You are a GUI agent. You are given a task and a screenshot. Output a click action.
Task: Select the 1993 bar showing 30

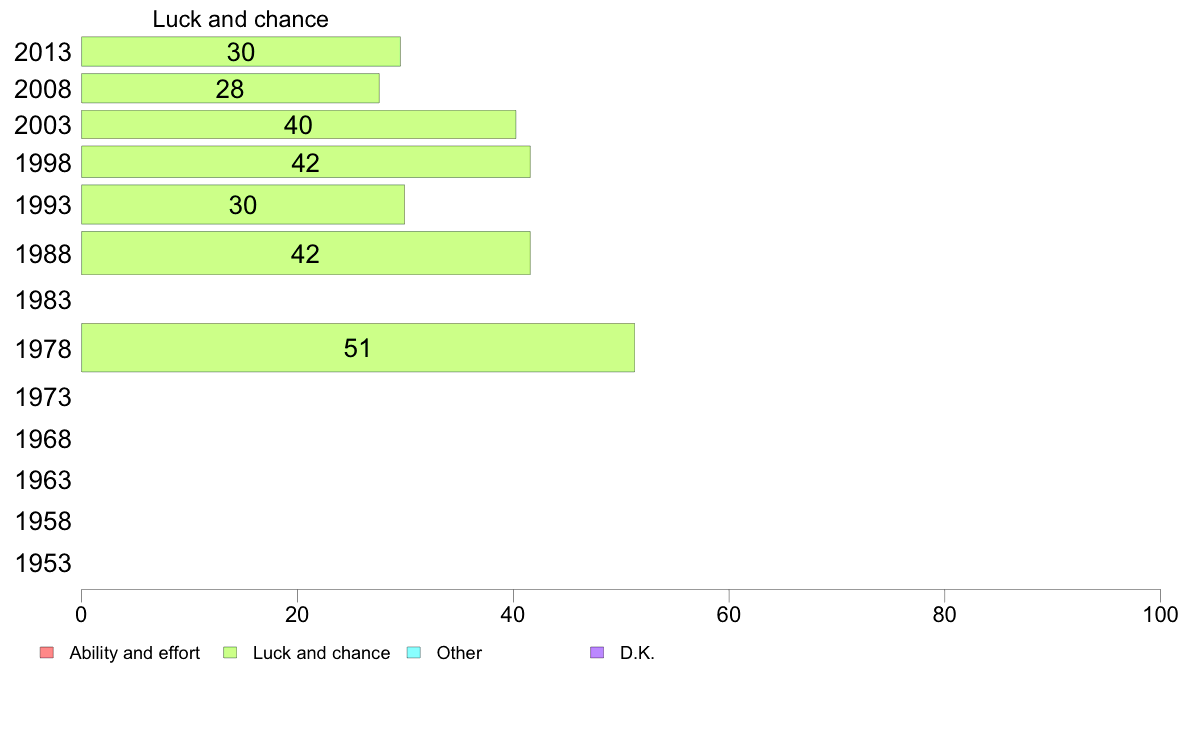tap(242, 205)
